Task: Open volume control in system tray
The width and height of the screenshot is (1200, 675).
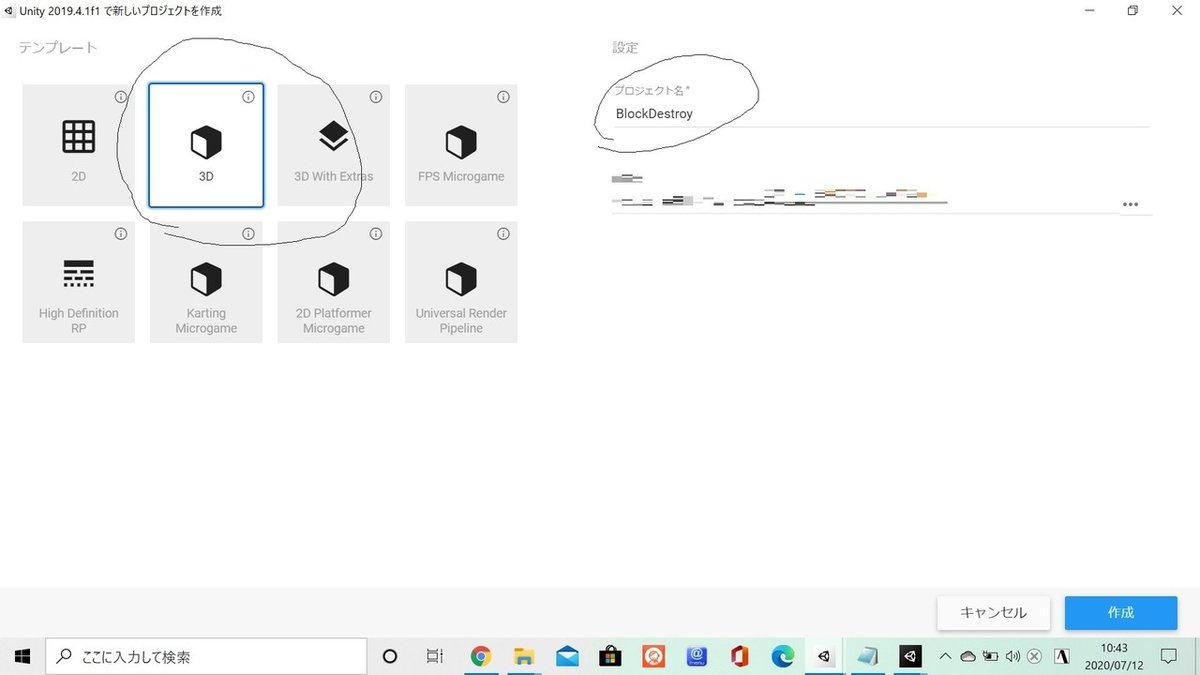Action: [x=1012, y=657]
